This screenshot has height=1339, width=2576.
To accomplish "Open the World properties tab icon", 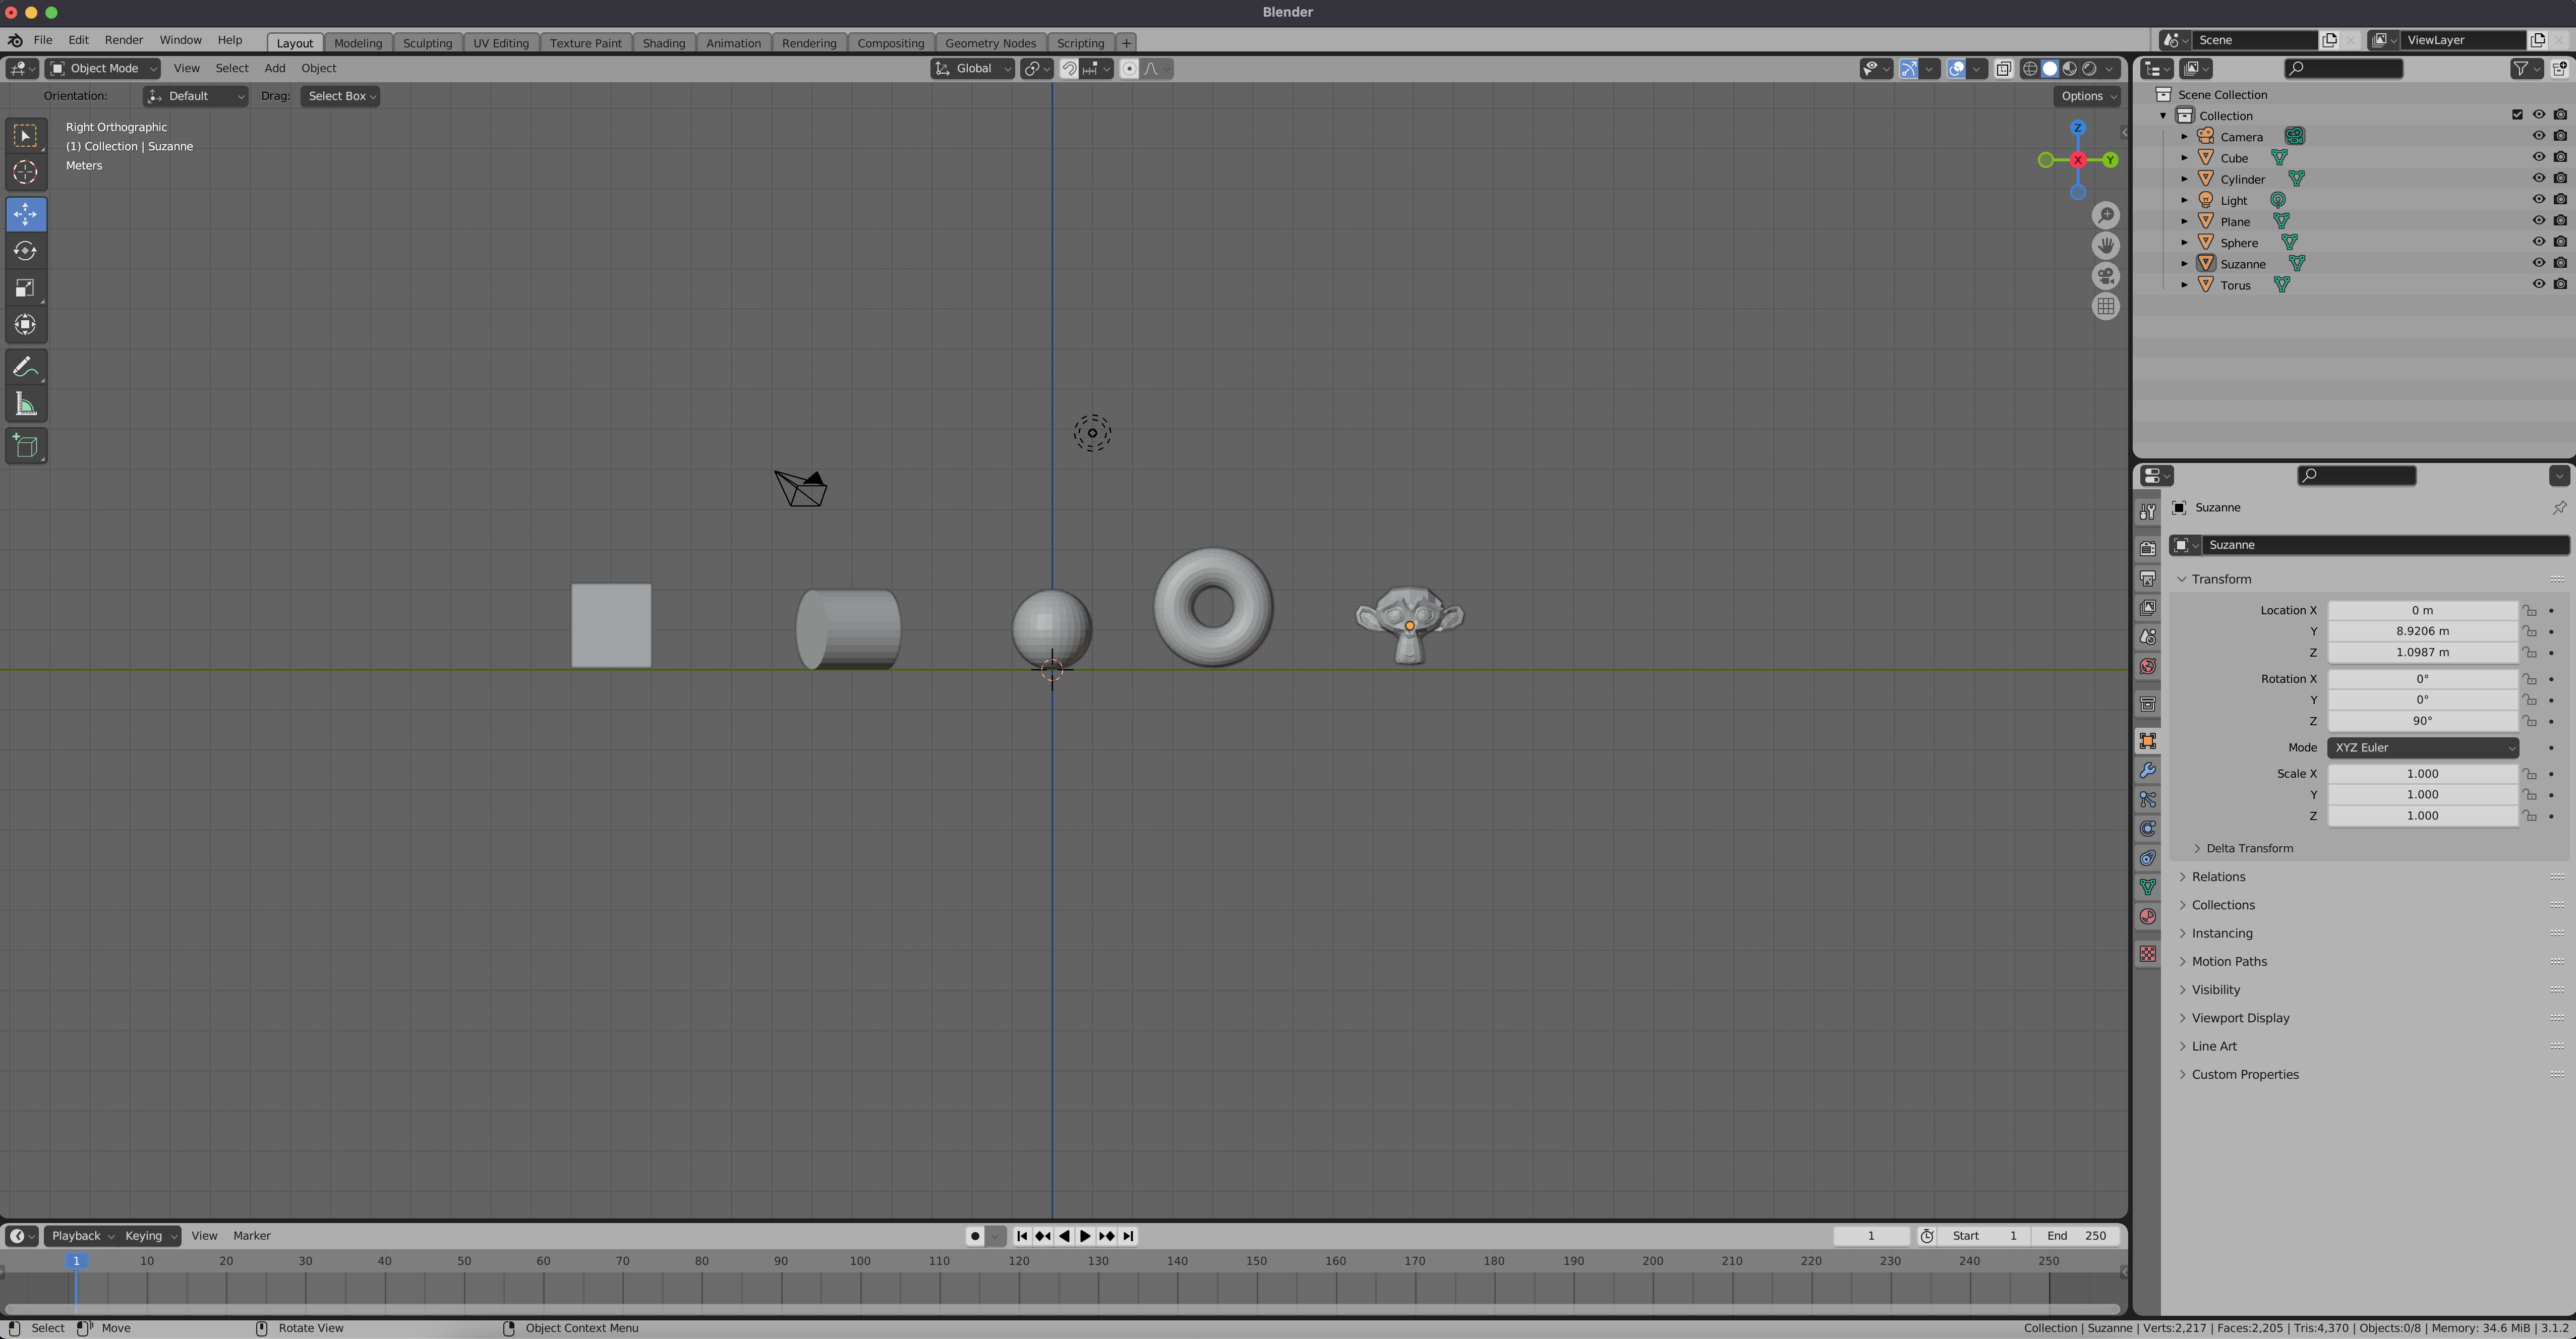I will pyautogui.click(x=2148, y=666).
